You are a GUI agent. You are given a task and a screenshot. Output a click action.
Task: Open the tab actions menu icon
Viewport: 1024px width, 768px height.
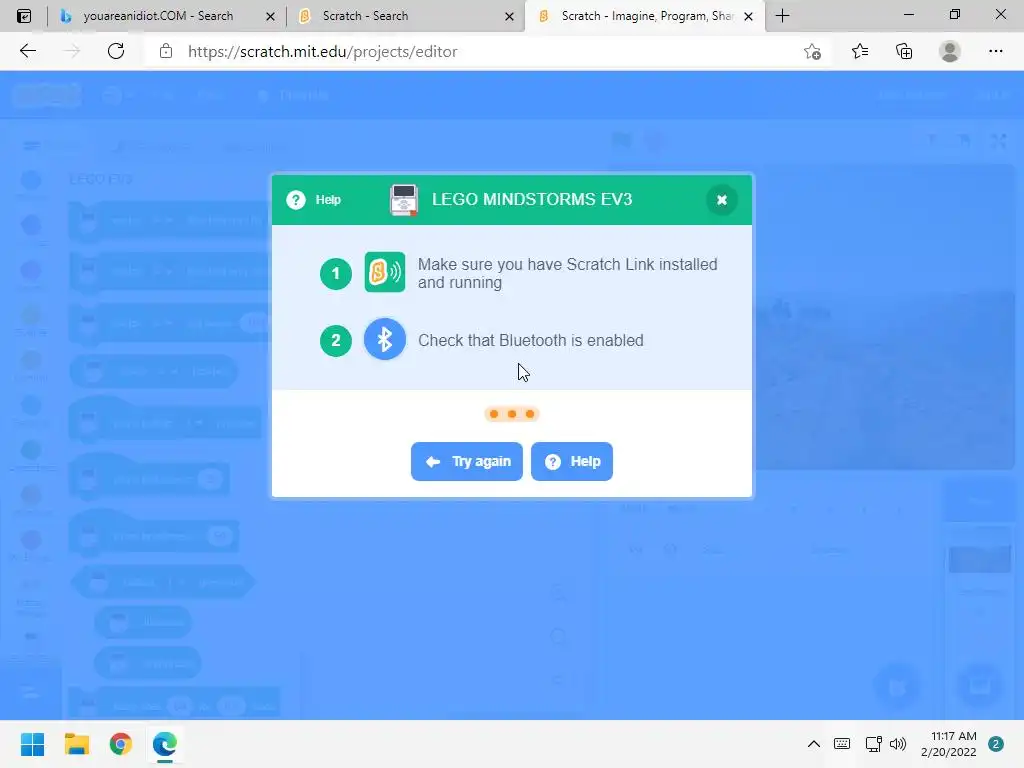[24, 16]
